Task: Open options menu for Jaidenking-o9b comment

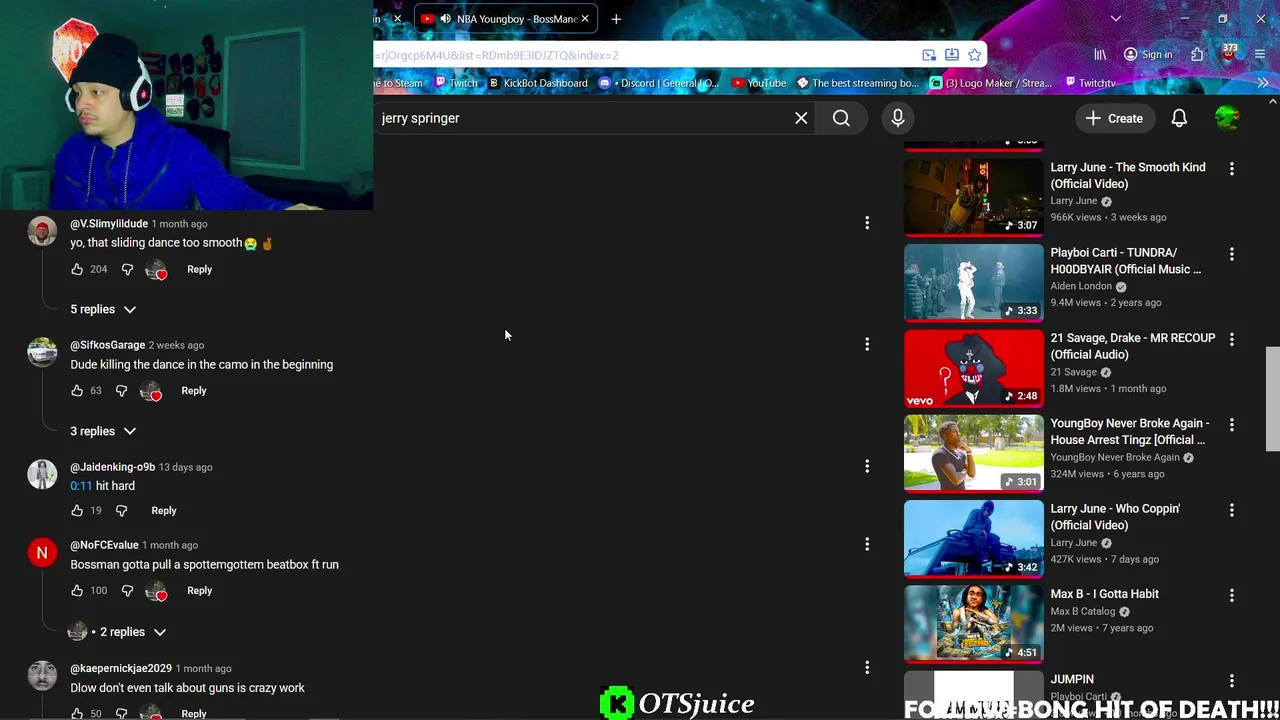Action: click(867, 466)
